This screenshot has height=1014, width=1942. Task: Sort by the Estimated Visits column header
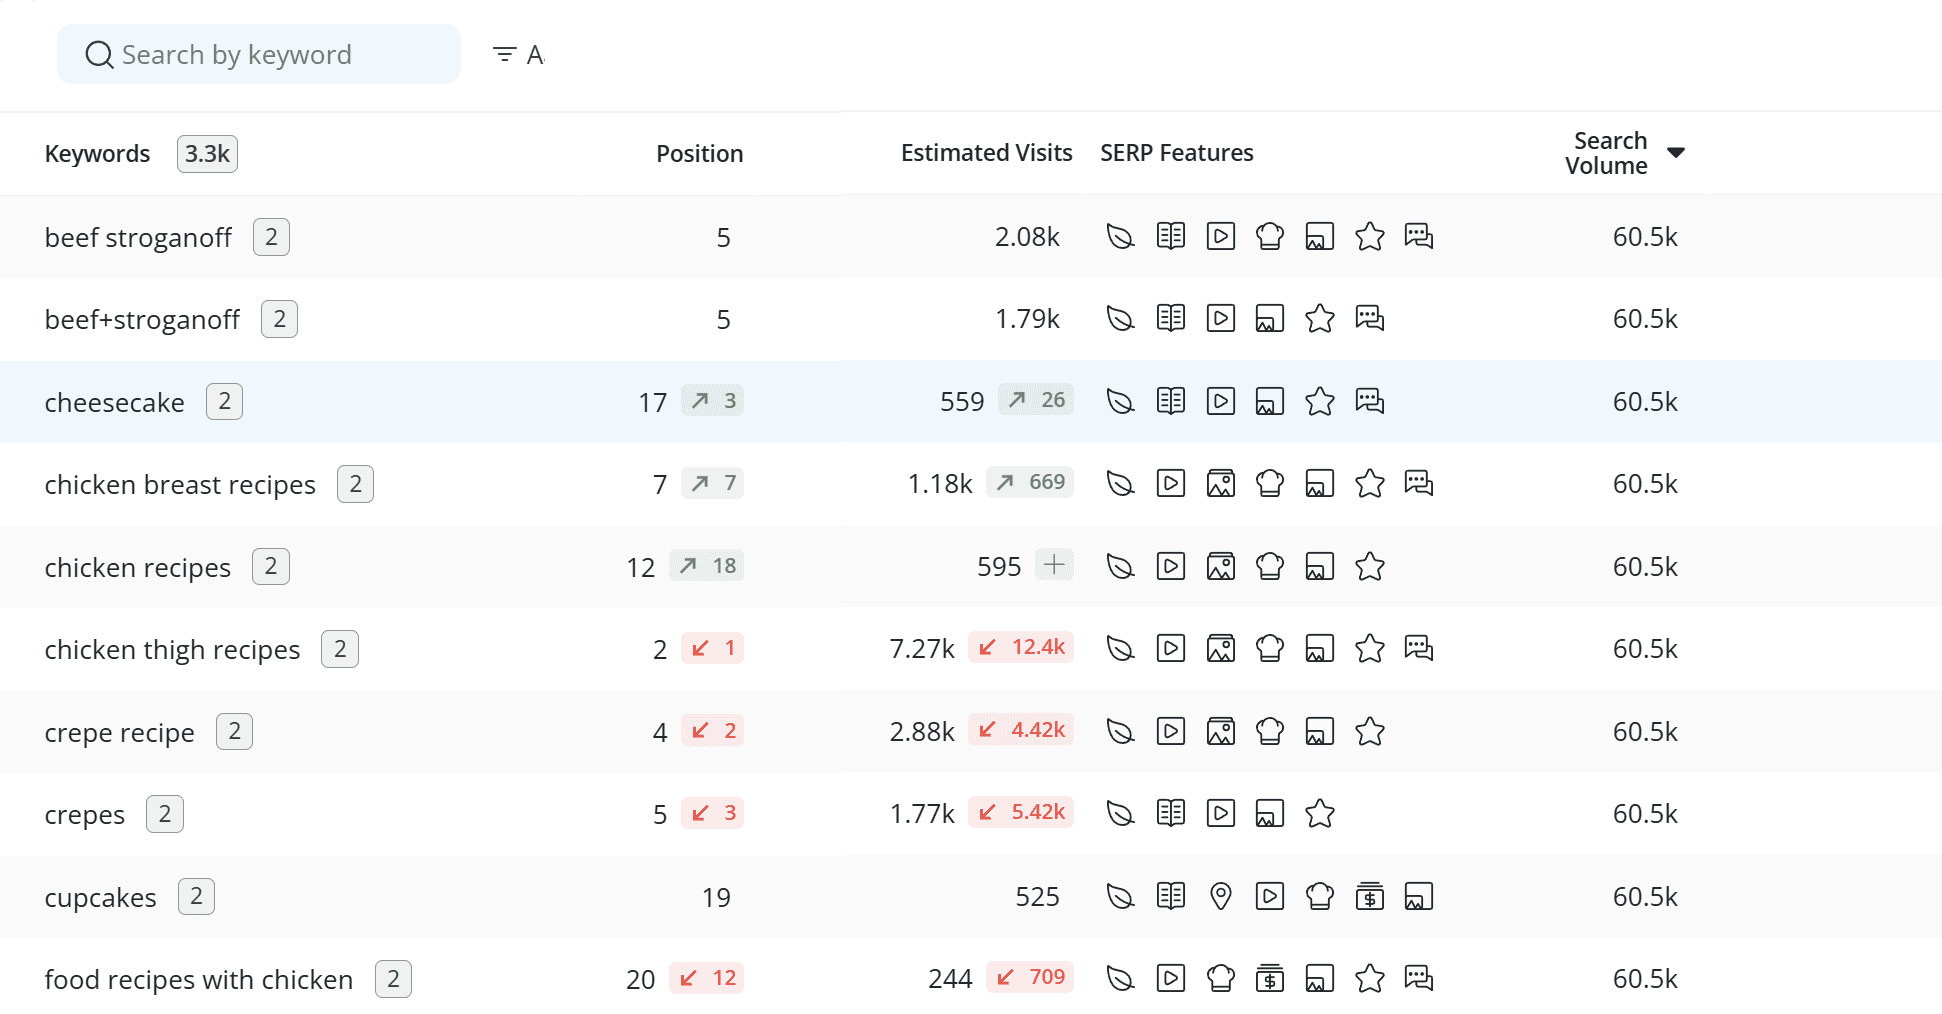986,153
